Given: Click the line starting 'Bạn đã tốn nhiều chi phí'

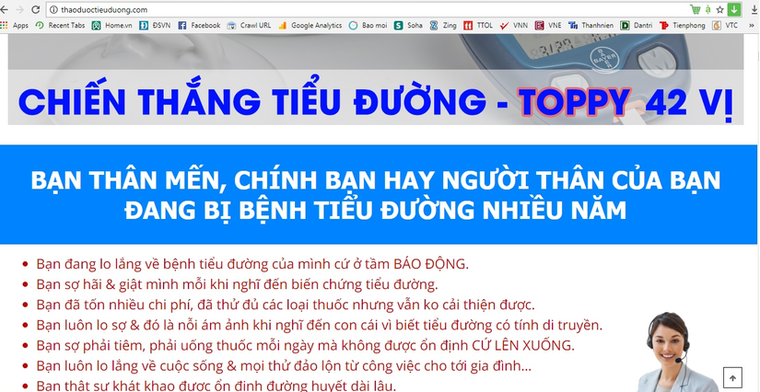Looking at the screenshot, I should (x=285, y=305).
